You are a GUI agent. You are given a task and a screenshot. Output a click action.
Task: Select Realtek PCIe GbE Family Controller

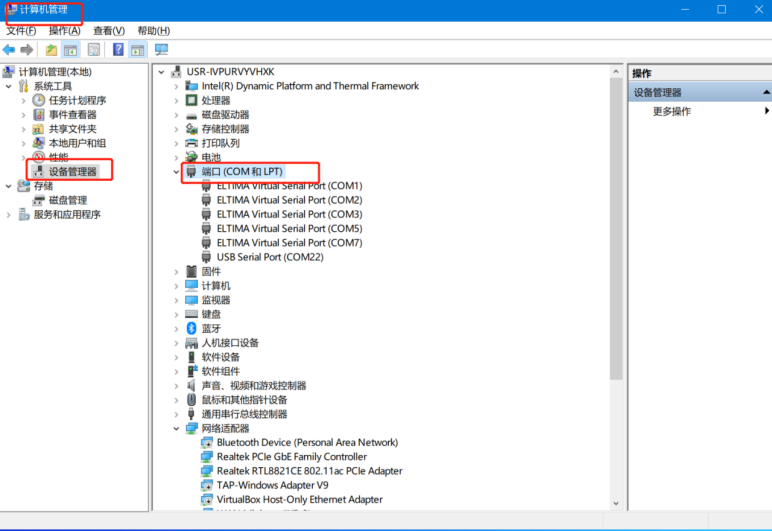(x=291, y=457)
